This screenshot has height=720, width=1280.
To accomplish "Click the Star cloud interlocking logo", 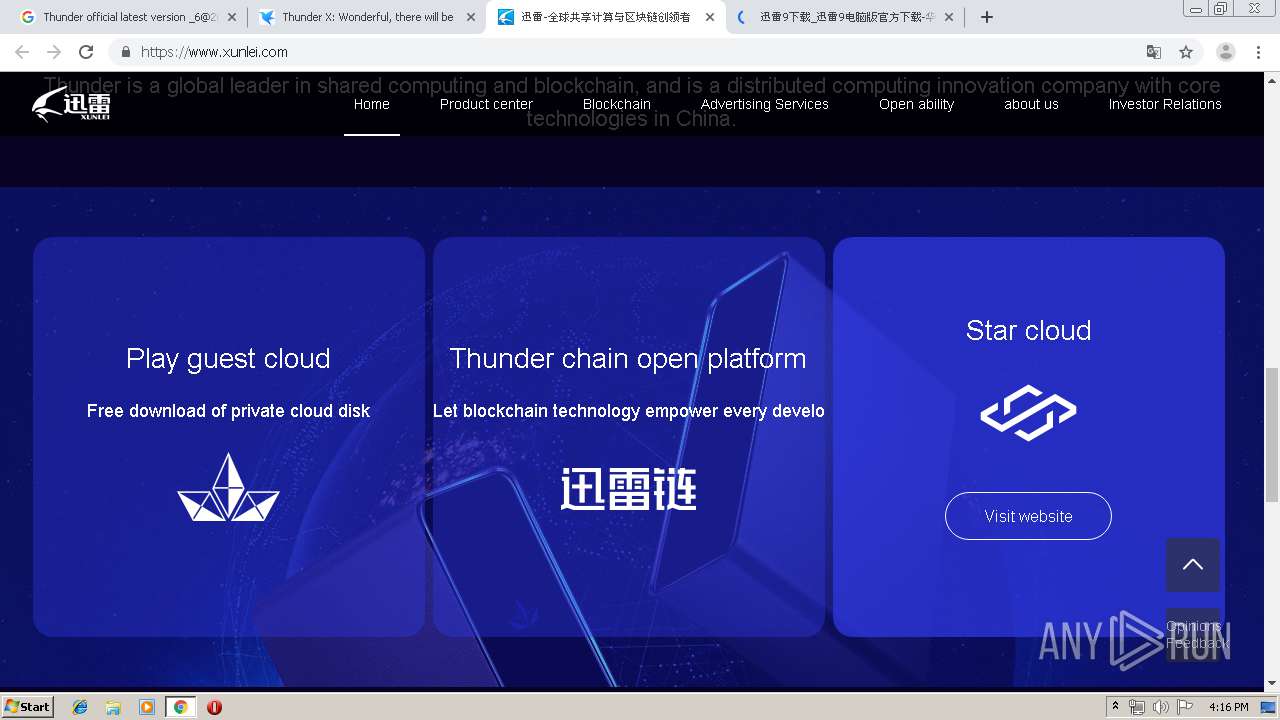I will click(x=1028, y=413).
